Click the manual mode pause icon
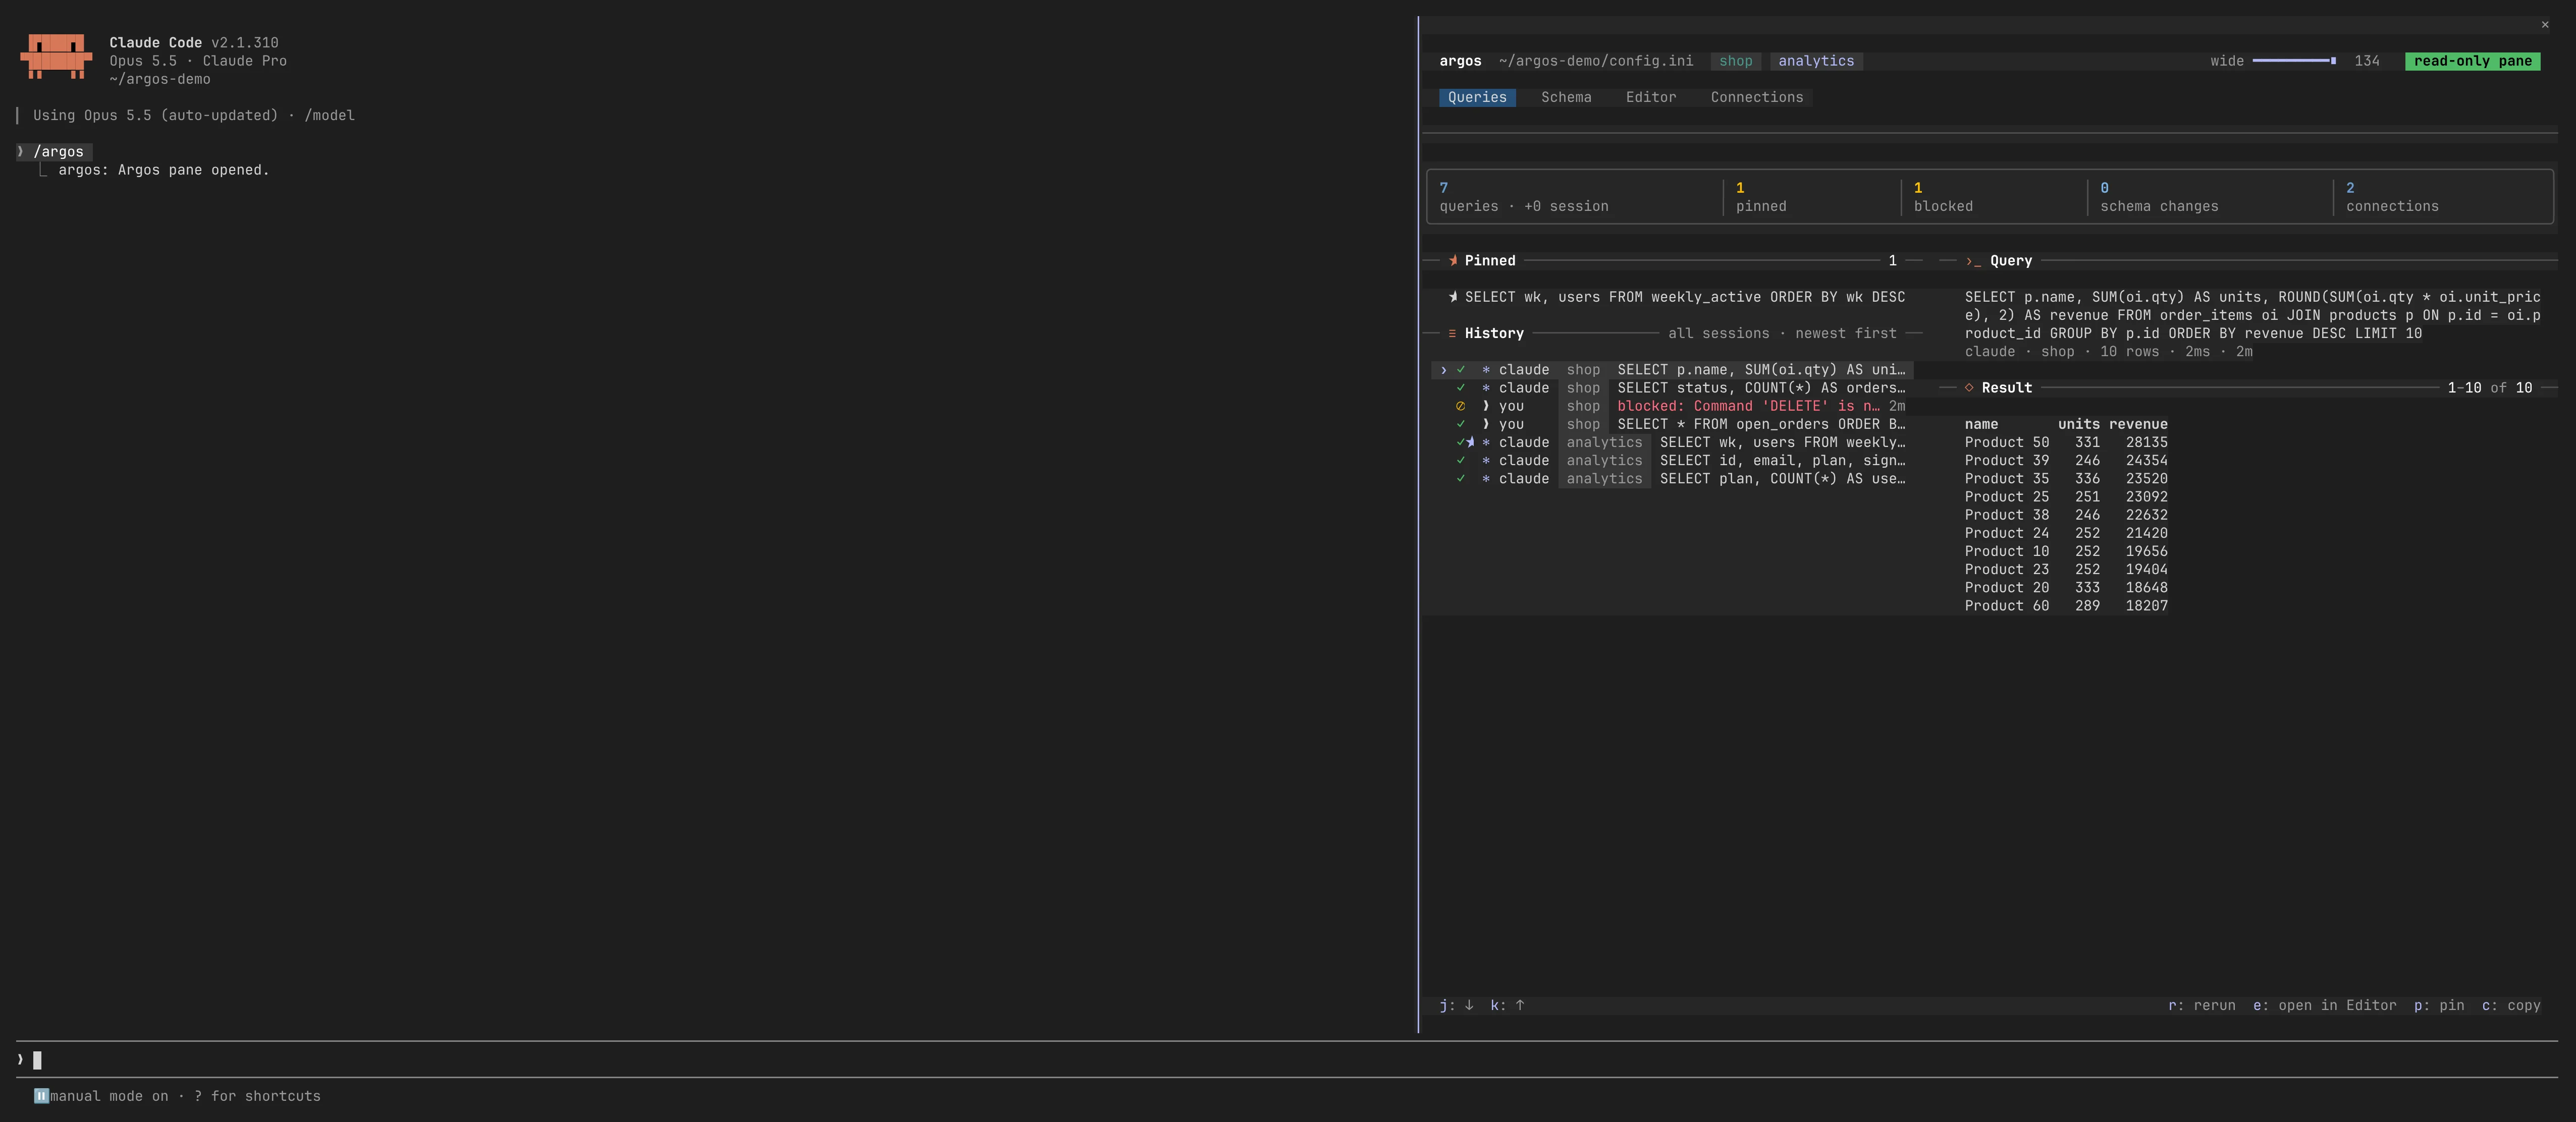Image resolution: width=2576 pixels, height=1122 pixels. tap(41, 1096)
